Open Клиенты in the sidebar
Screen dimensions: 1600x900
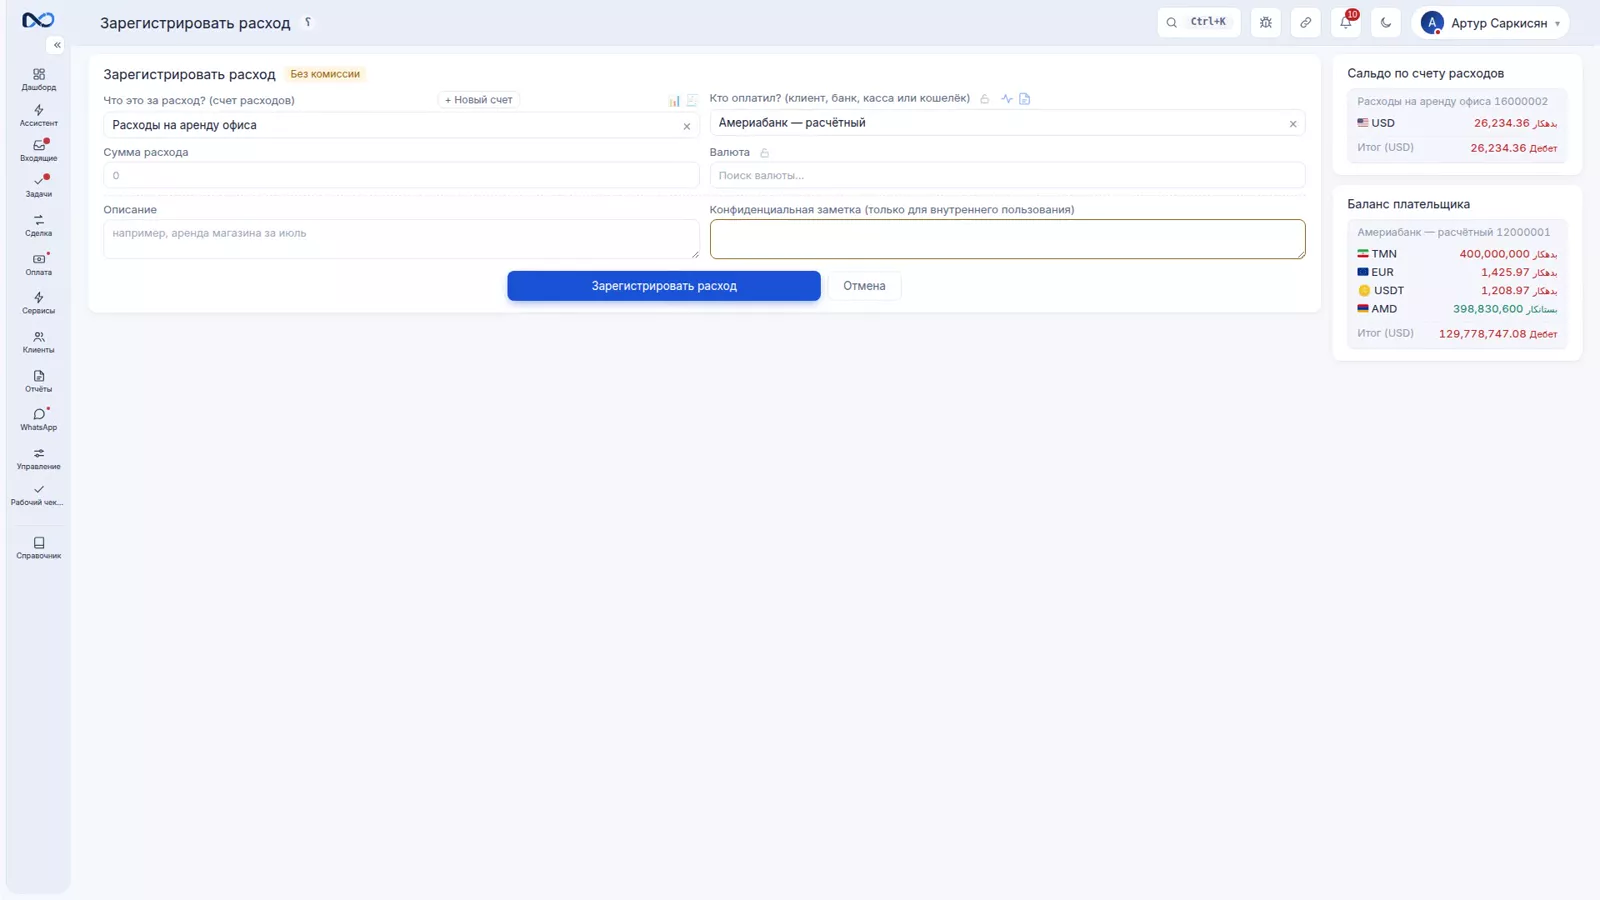[38, 343]
